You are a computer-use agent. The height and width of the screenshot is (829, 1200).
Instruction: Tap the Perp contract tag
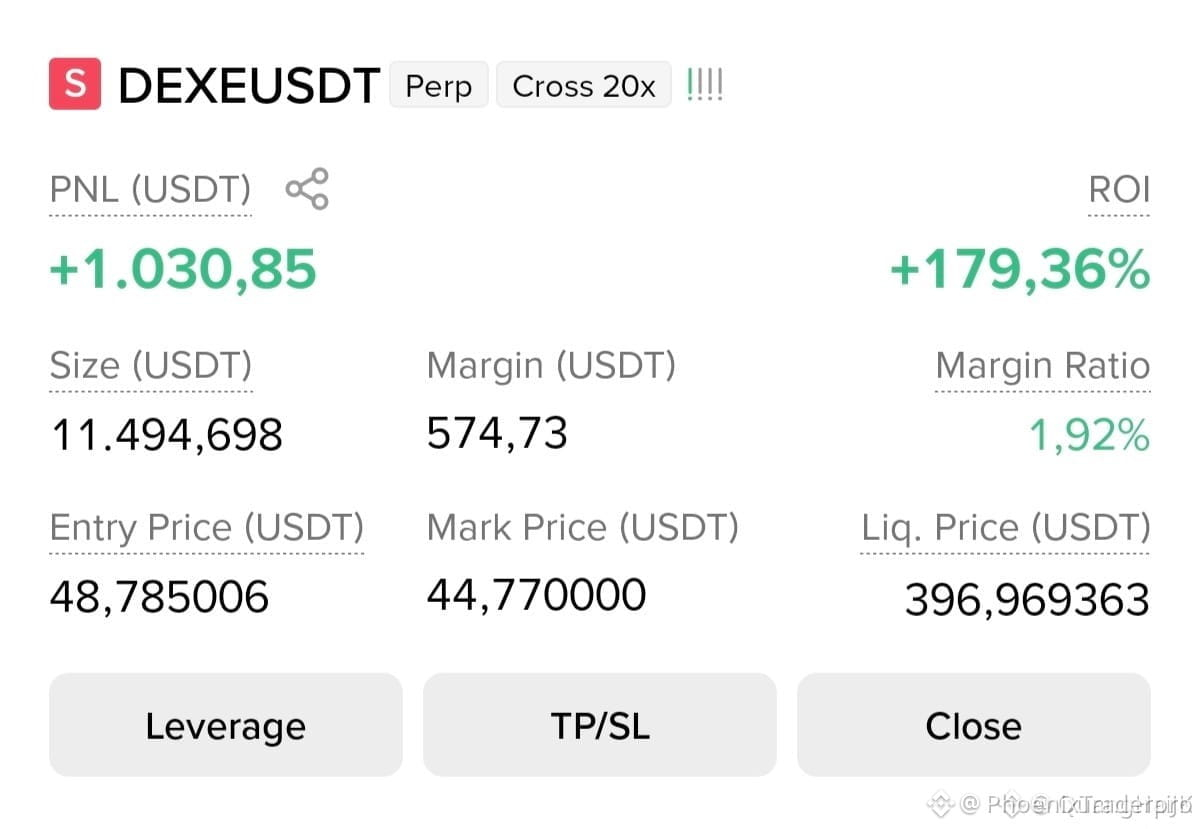point(439,86)
